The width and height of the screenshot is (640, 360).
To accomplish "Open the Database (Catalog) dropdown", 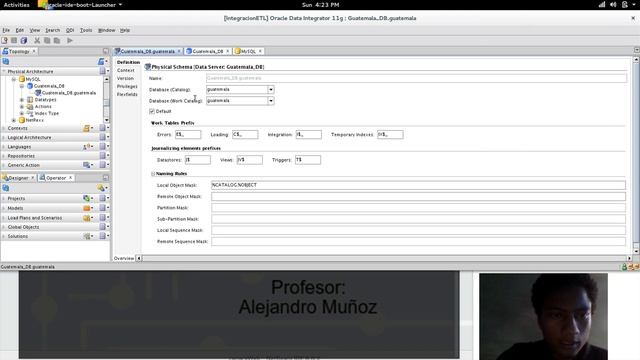I will tap(271, 89).
